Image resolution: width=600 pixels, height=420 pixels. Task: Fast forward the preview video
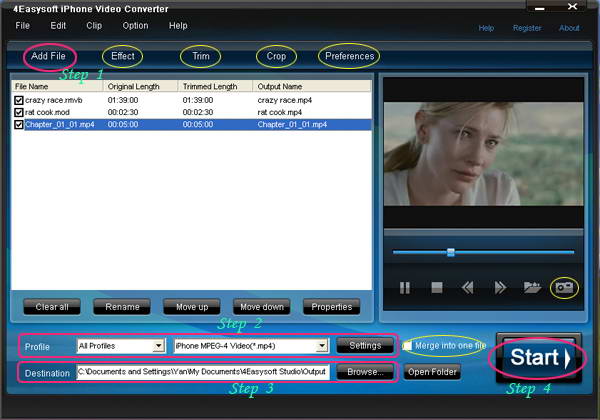tap(500, 288)
